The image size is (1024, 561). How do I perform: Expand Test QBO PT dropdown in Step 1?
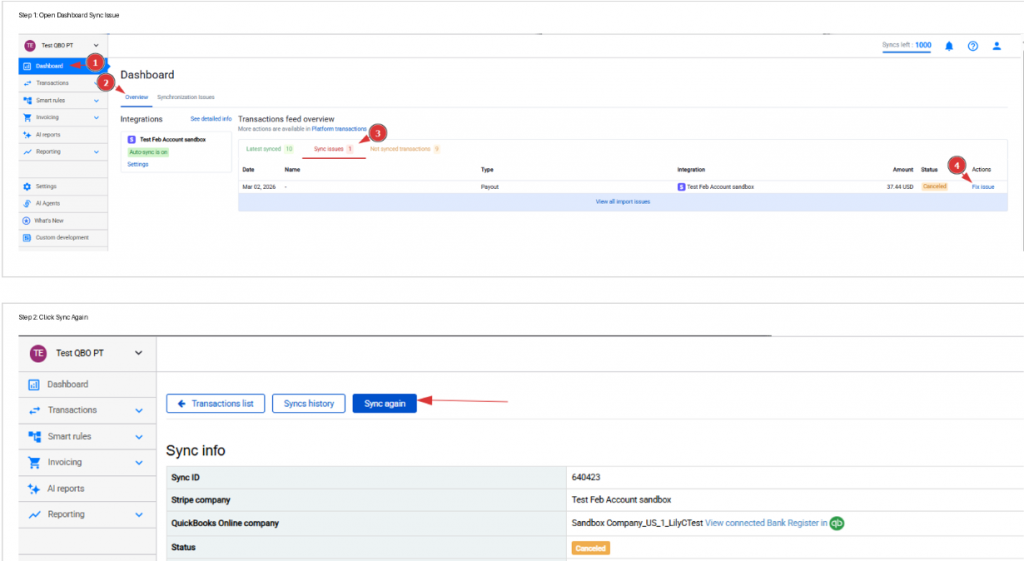pos(96,46)
